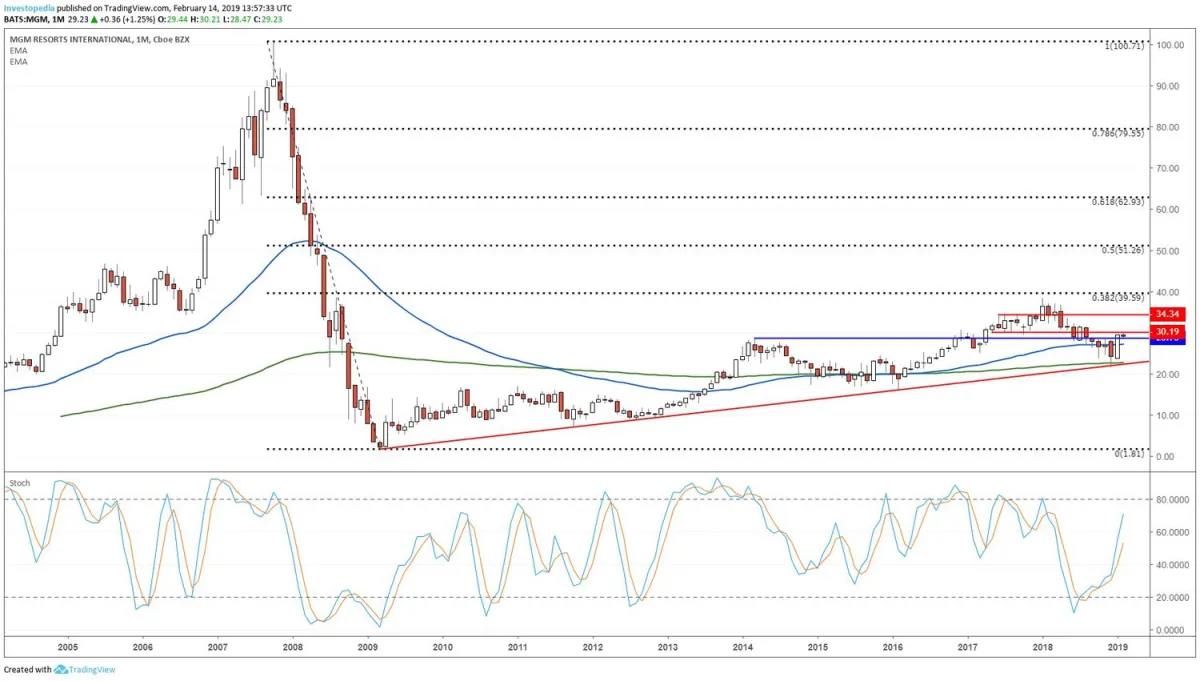Select the 0.786 Fibonacci level label
The width and height of the screenshot is (1200, 681).
click(1118, 133)
